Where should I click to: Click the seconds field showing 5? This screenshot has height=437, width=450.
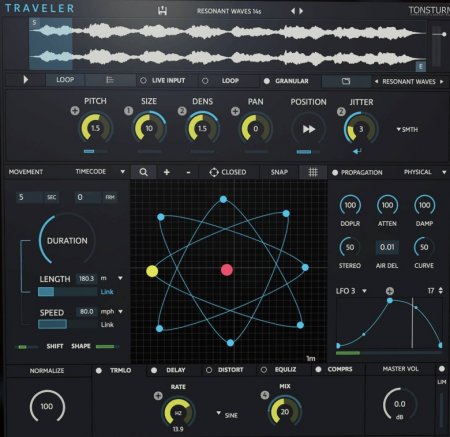30,197
